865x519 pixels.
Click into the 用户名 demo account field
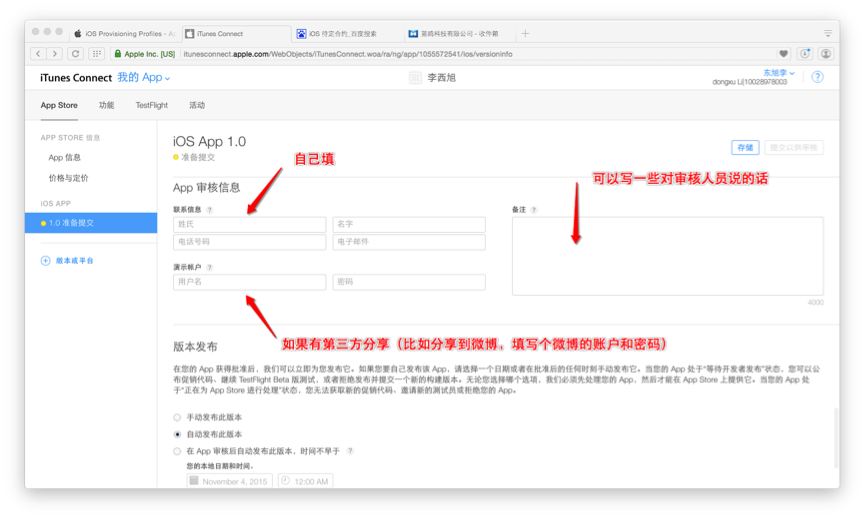pyautogui.click(x=249, y=282)
